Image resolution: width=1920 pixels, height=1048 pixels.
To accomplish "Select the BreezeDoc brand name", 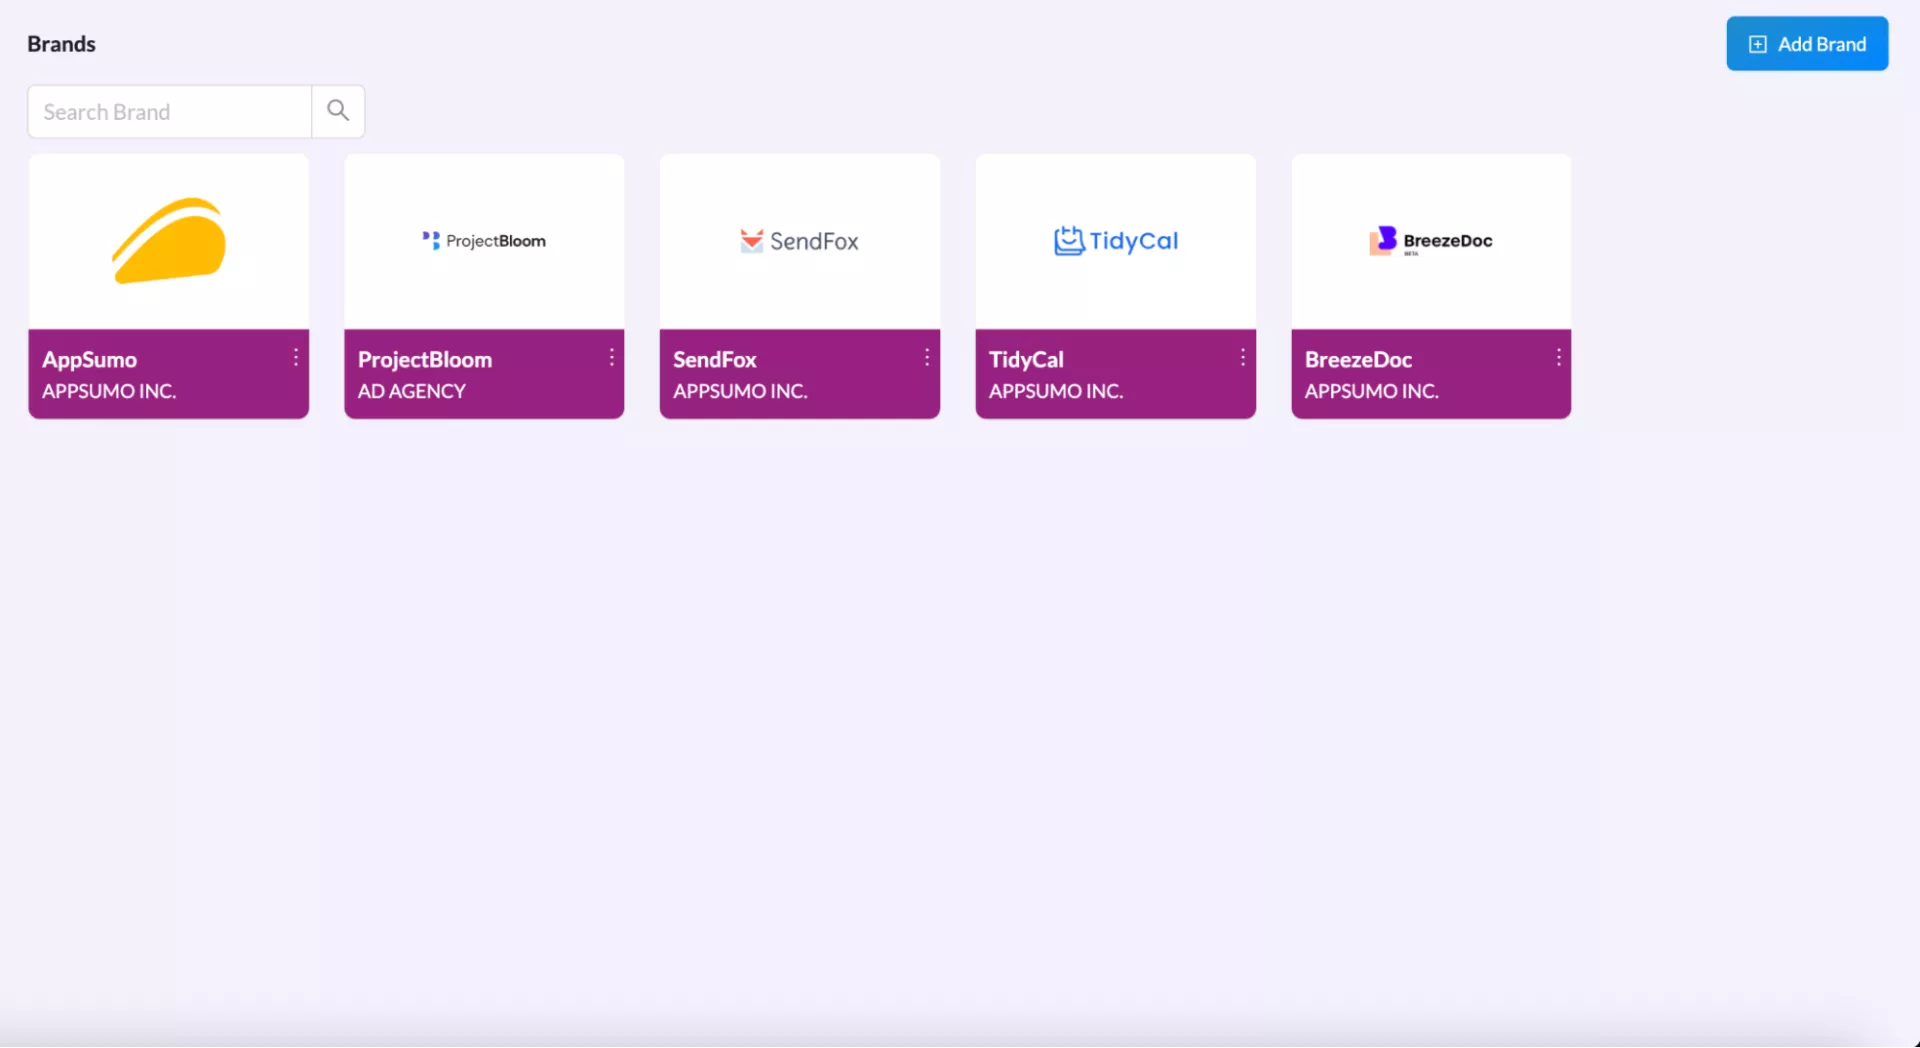I will coord(1358,360).
